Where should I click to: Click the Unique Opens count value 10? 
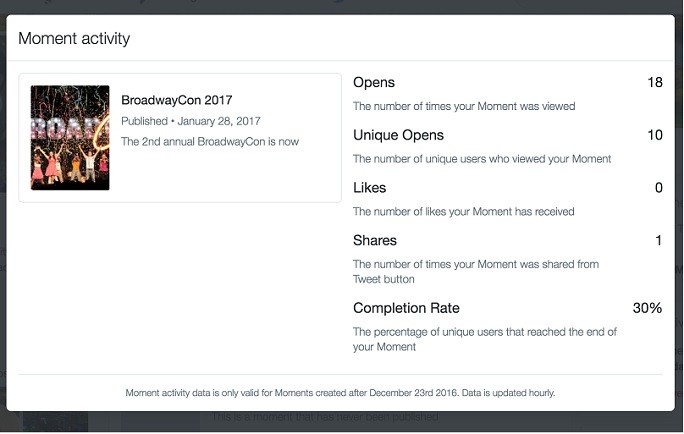coord(655,135)
